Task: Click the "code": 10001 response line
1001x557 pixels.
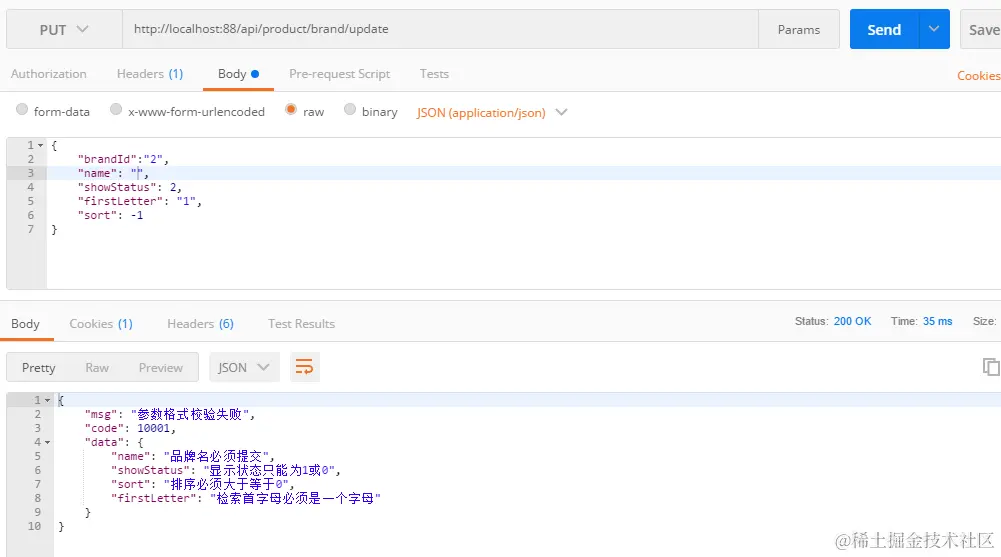Action: pos(130,429)
